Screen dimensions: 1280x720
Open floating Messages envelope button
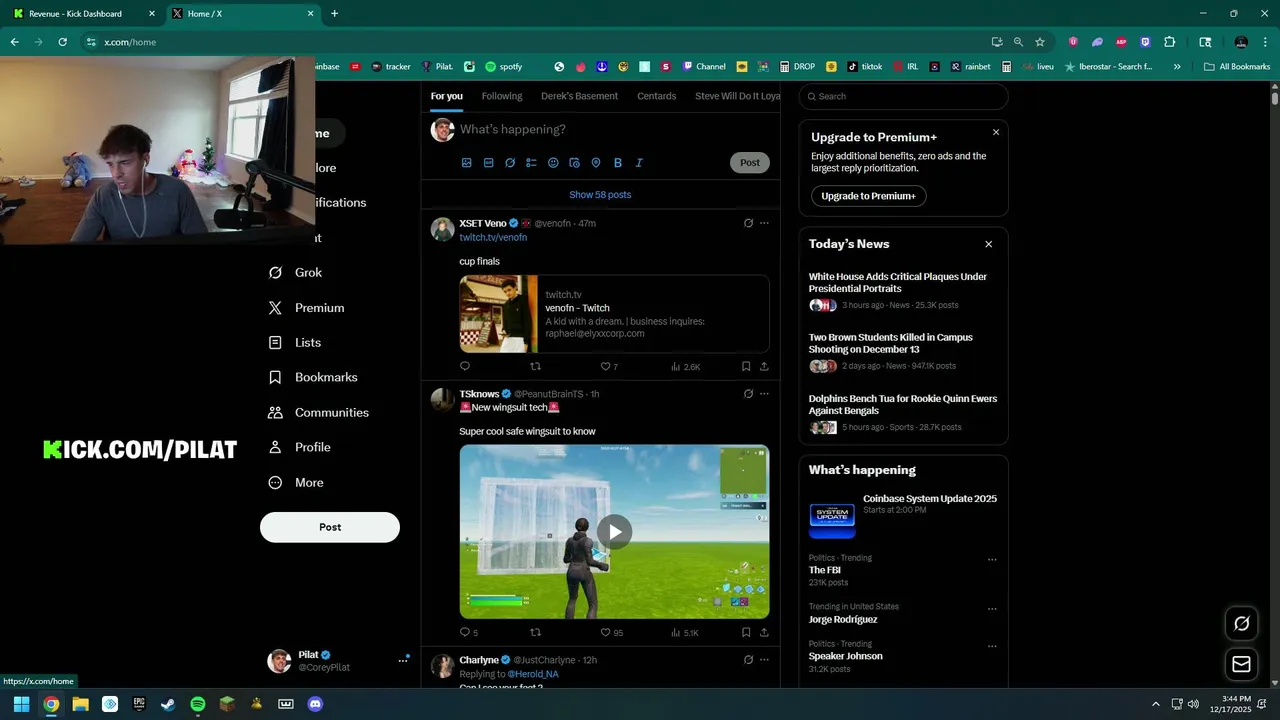pyautogui.click(x=1241, y=664)
